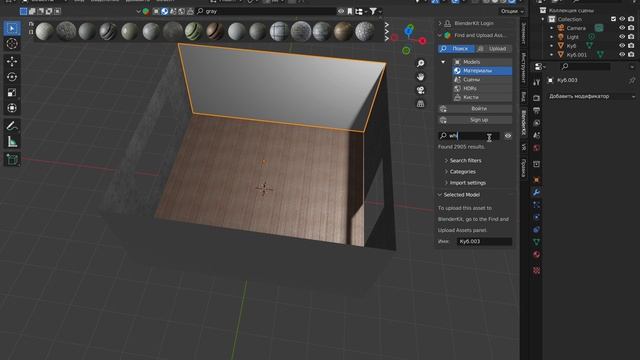Collapse Collection tree in outliner
640x360 pixels.
click(x=543, y=19)
